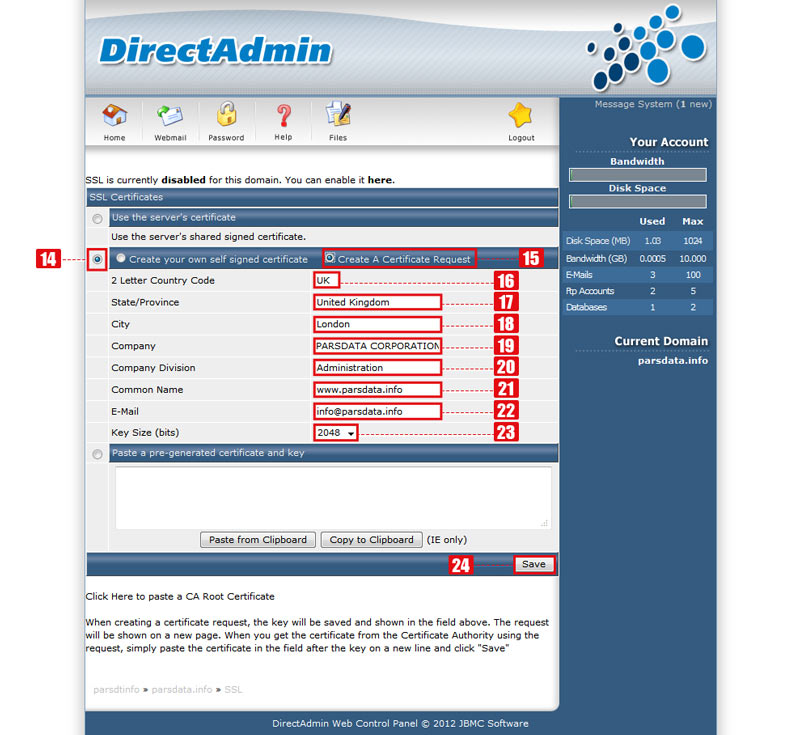Click the Disk Space used value 1.03
This screenshot has width=800, height=735.
pyautogui.click(x=653, y=241)
